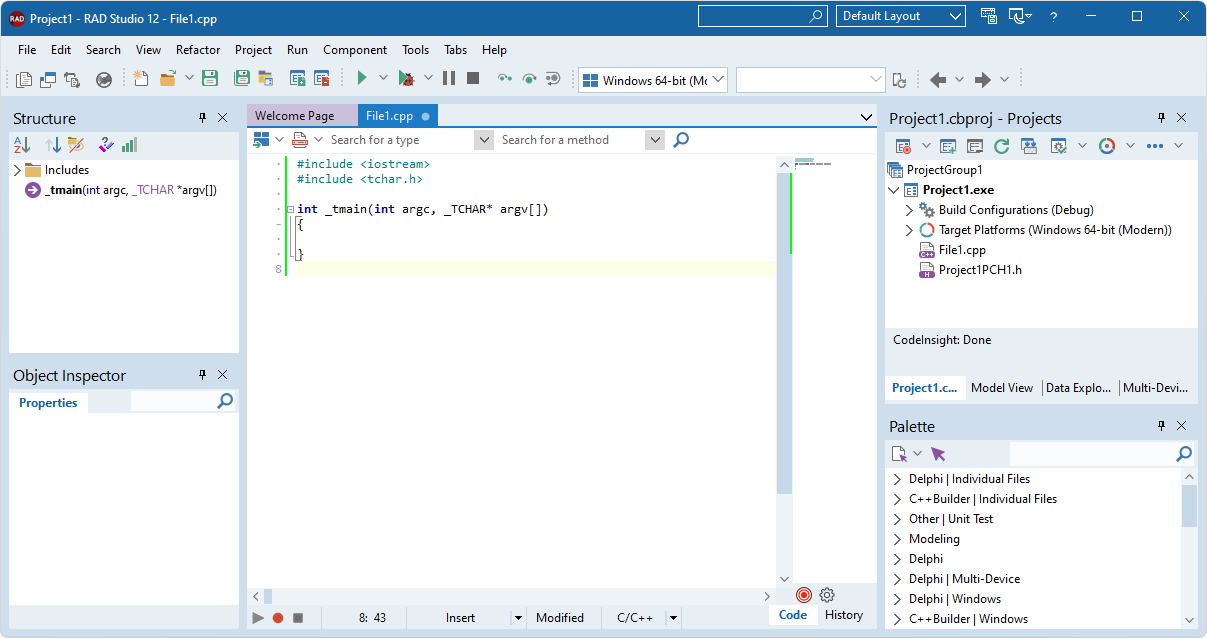Switch to the History view
1207x638 pixels.
(x=845, y=614)
